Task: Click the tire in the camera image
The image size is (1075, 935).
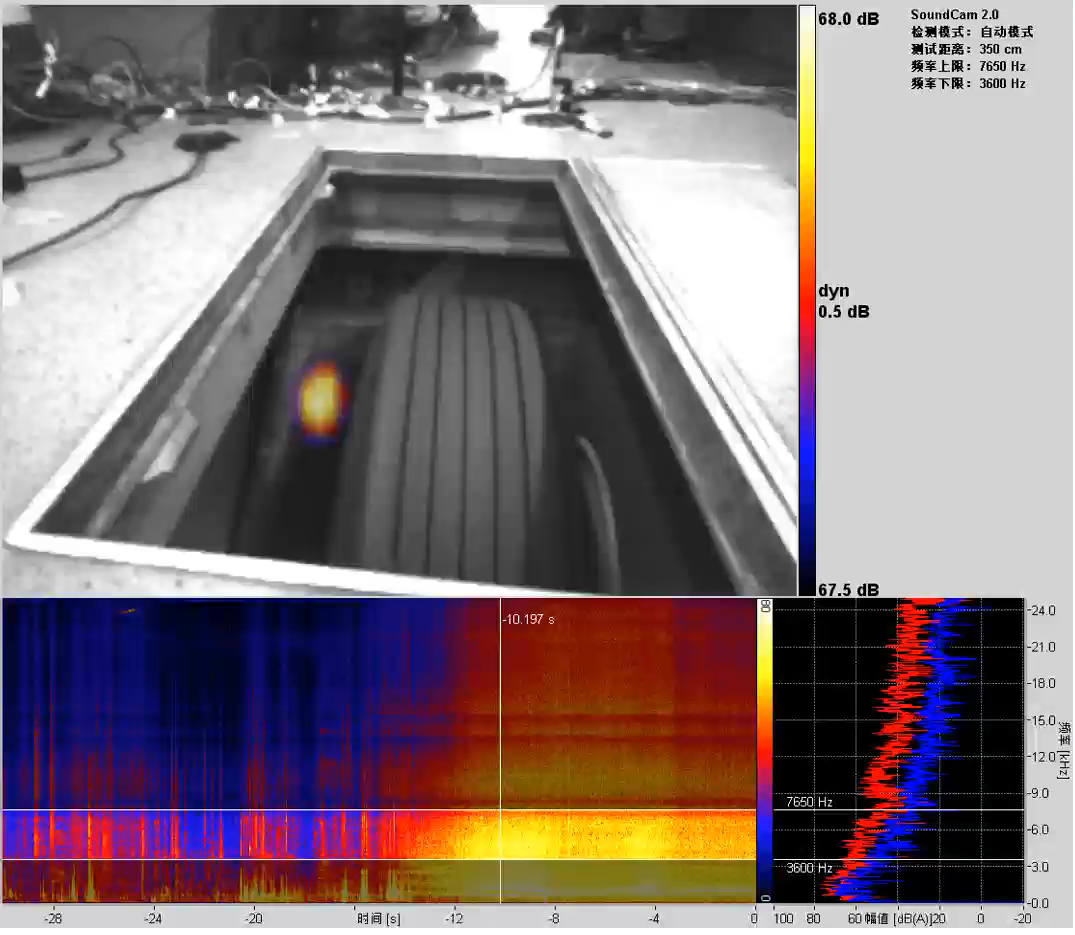Action: tap(450, 430)
